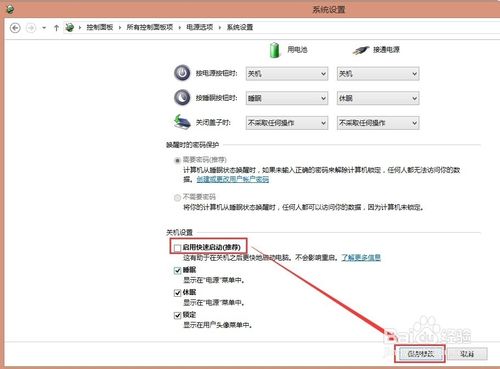Screen dimensions: 500x369
Task: Select 不需要密码 radio button
Action: coord(177,197)
